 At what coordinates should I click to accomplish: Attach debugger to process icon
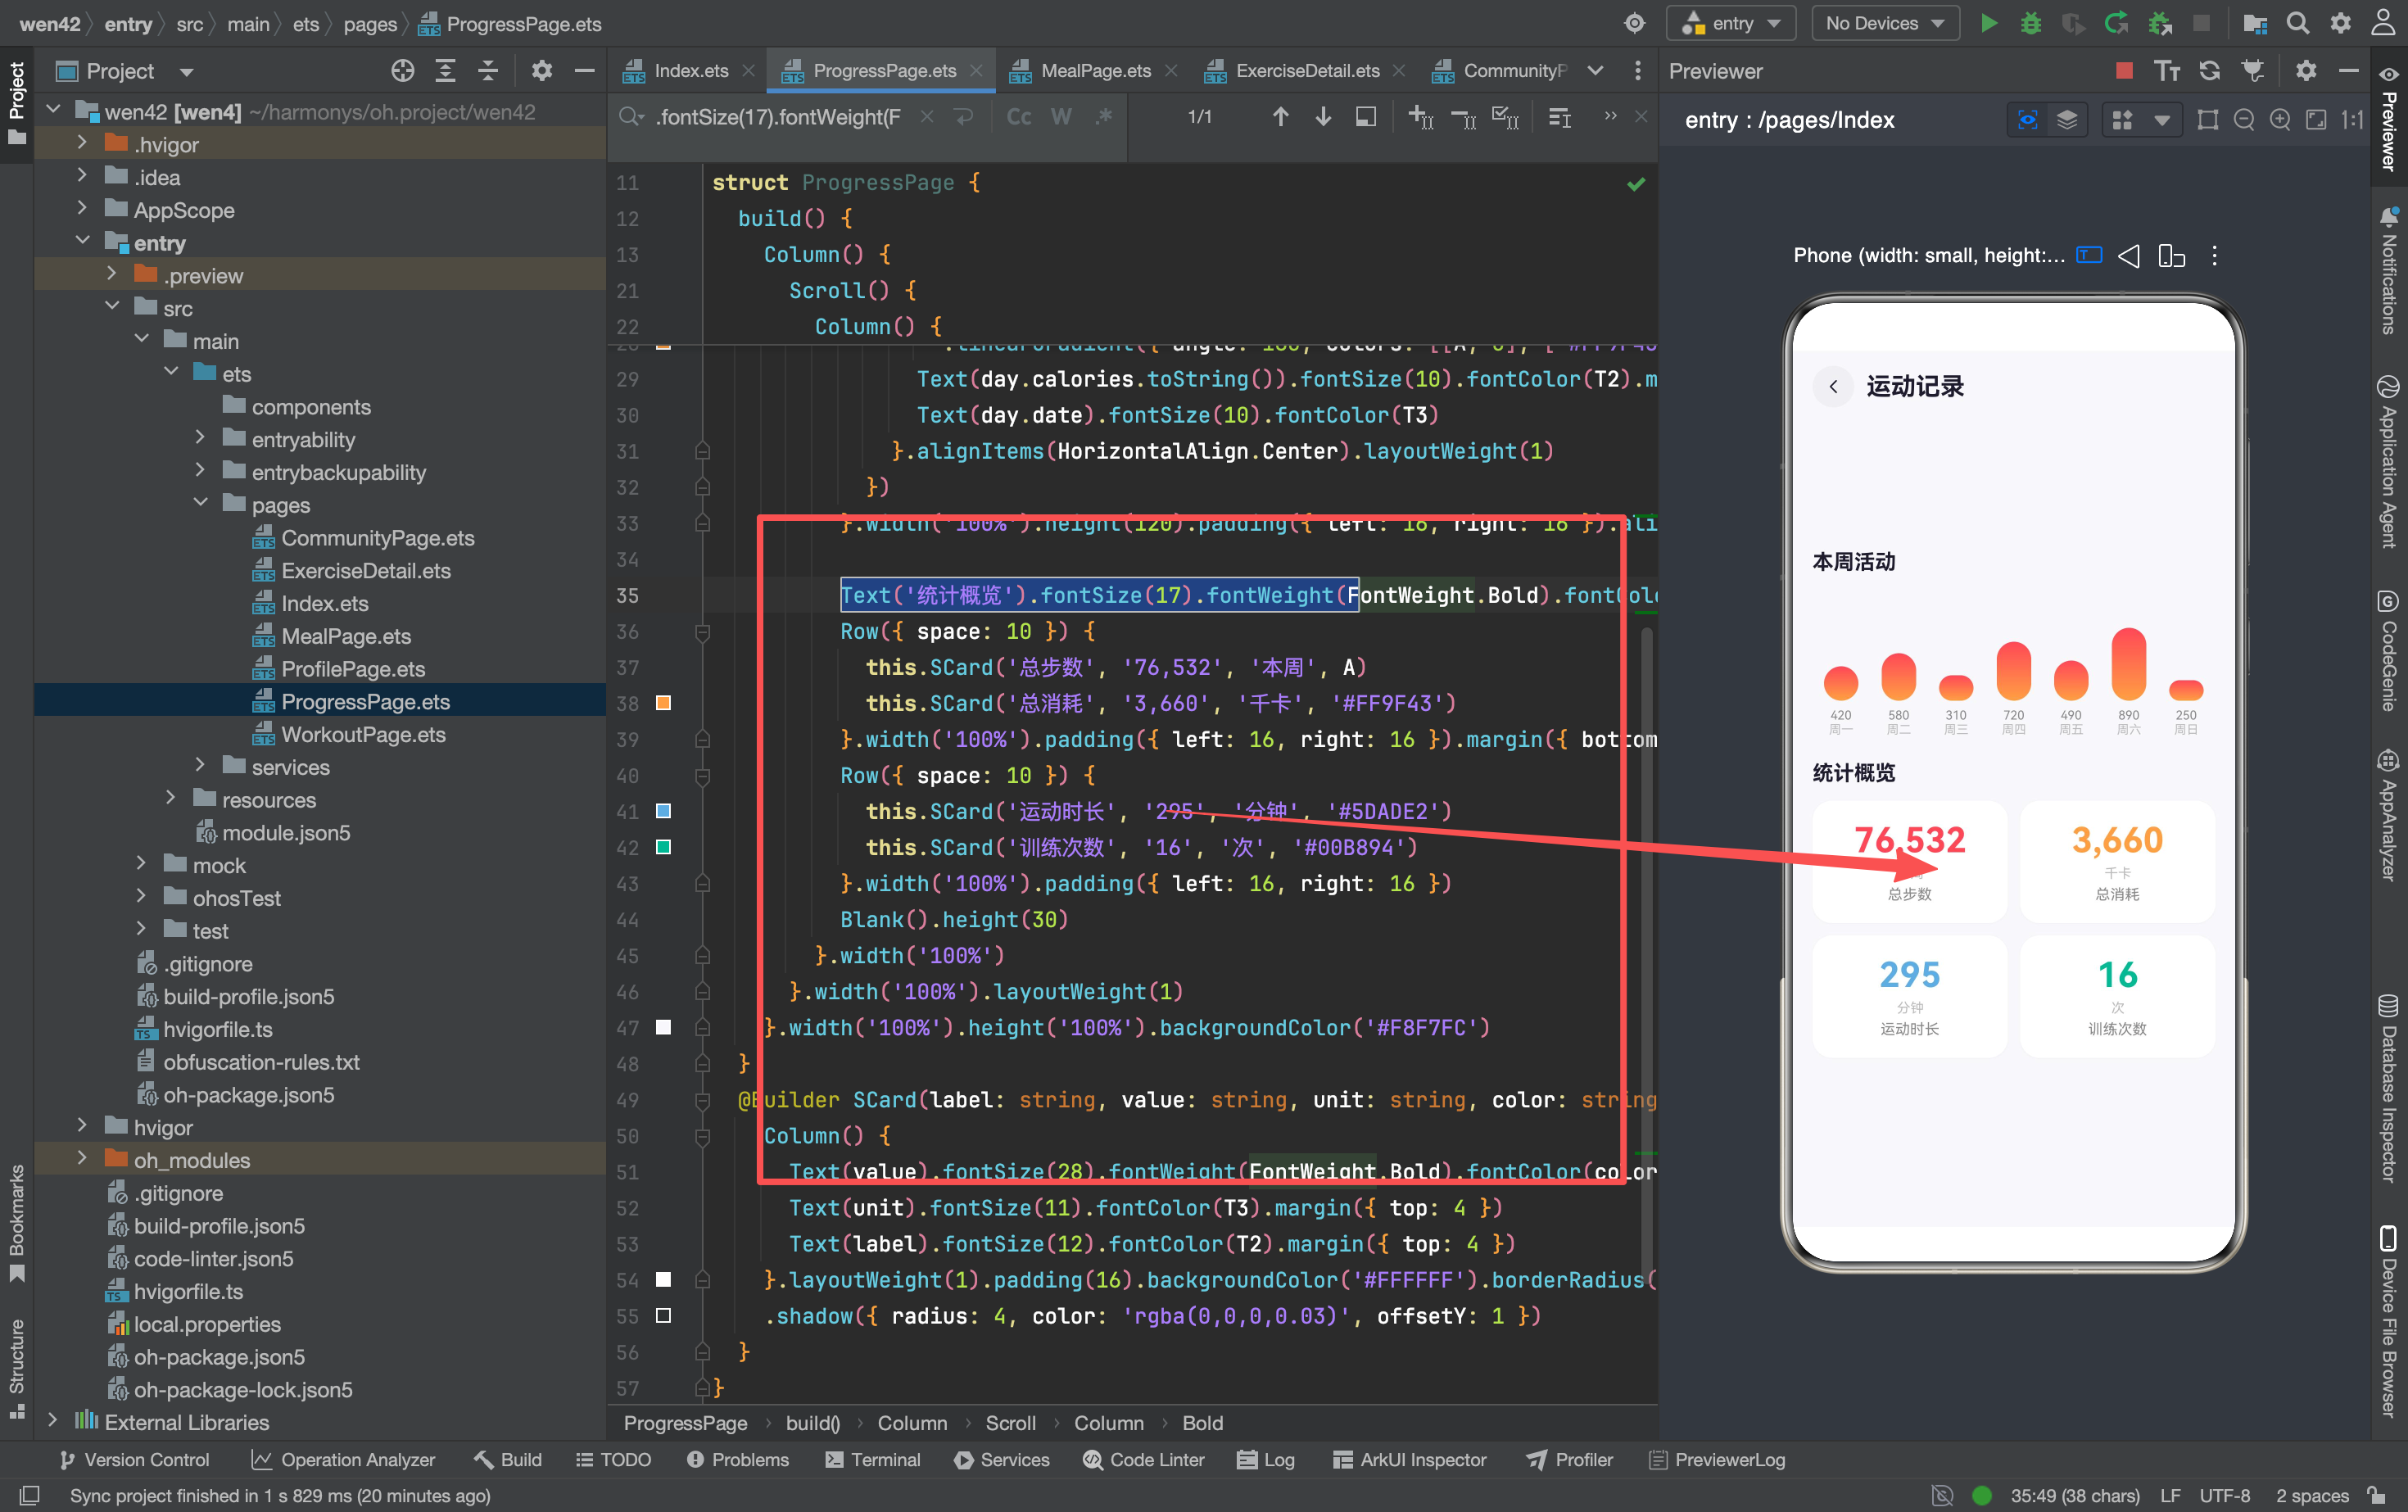2159,23
